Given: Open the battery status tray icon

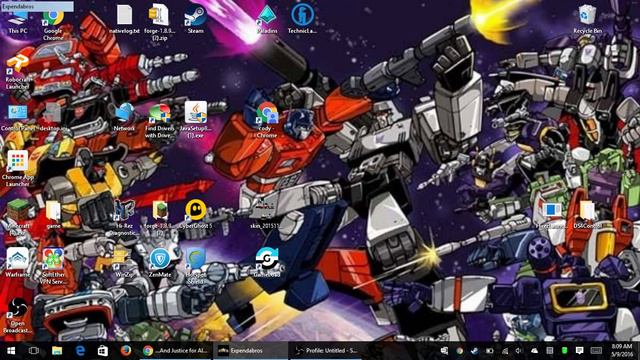Looking at the screenshot, I should coord(489,351).
